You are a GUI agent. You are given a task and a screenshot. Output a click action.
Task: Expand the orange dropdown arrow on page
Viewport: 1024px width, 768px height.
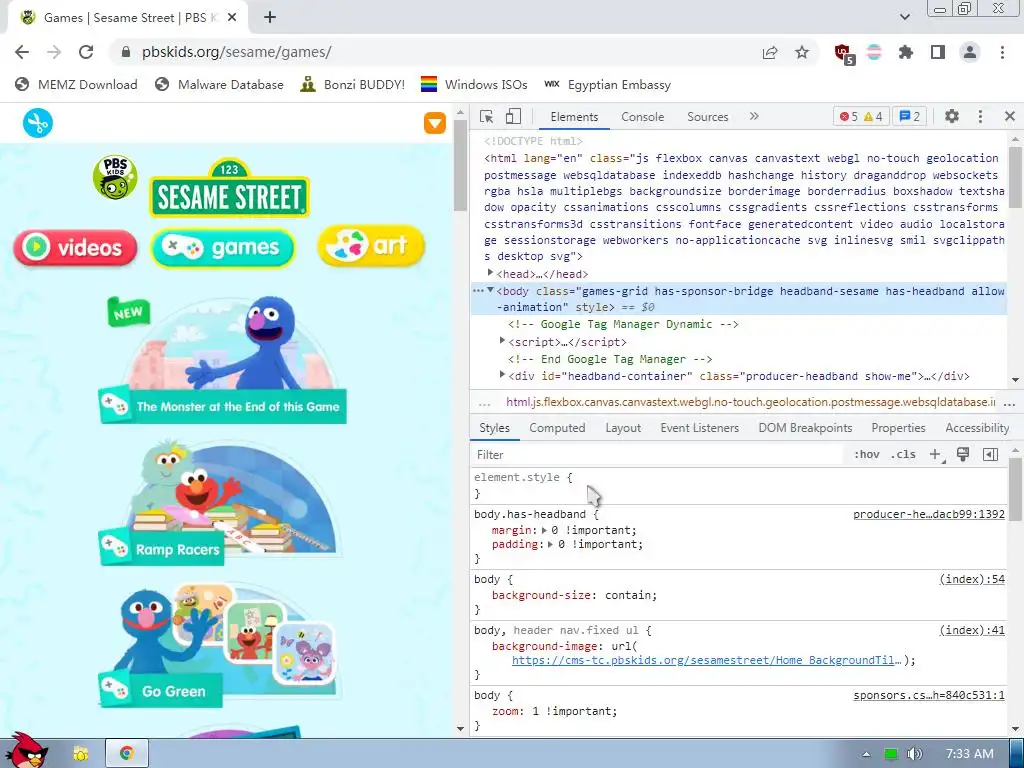pyautogui.click(x=435, y=123)
